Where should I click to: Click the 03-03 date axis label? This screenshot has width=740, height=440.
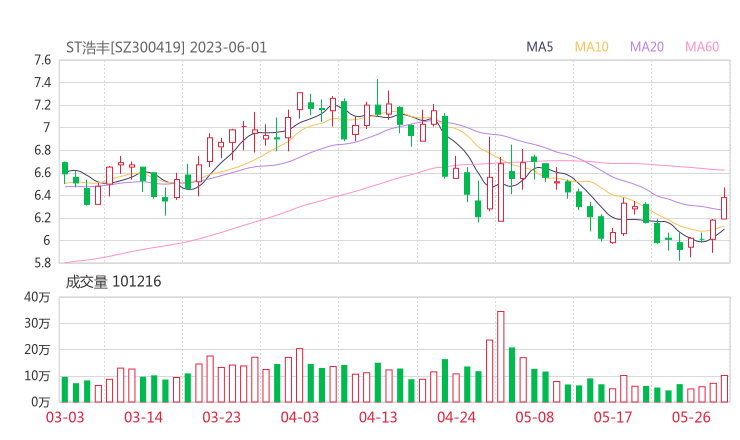point(65,417)
